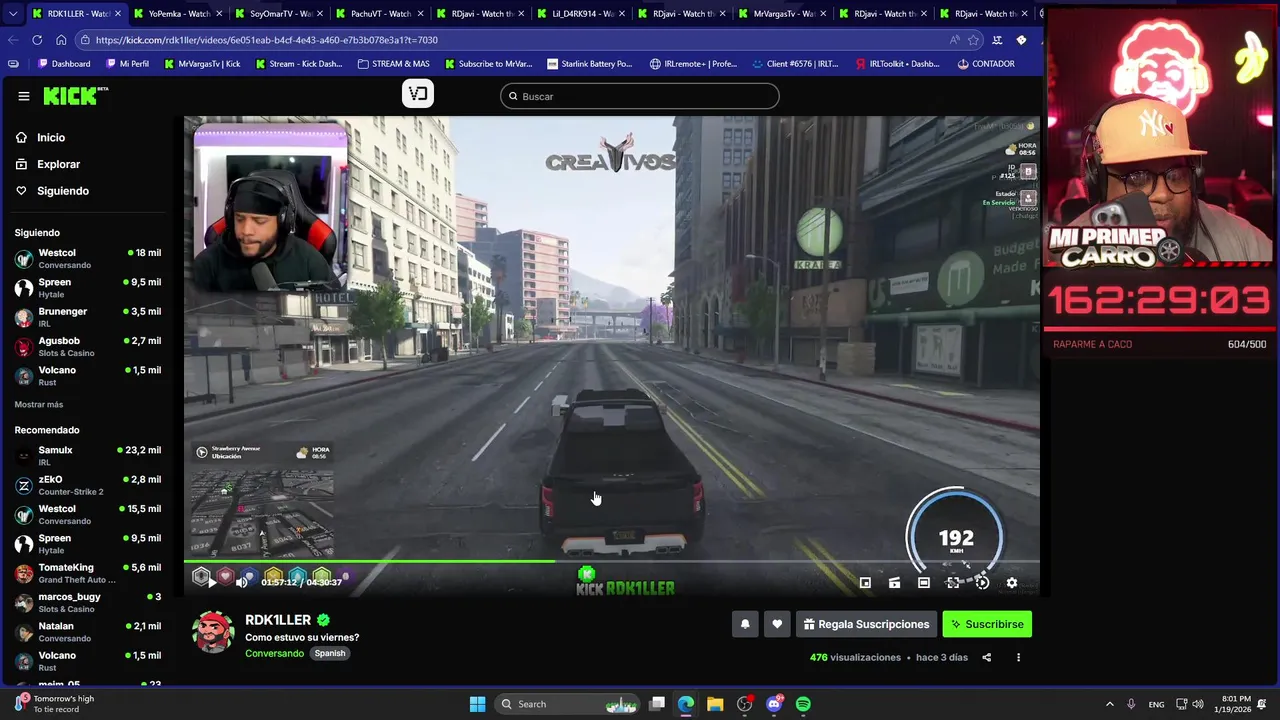Toggle fullscreen on the video player
Image resolution: width=1280 pixels, height=720 pixels.
(x=953, y=583)
